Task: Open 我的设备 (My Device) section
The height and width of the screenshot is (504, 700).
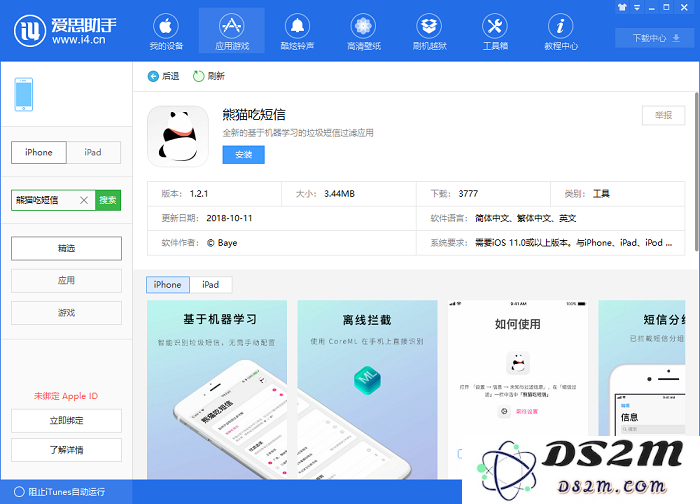Action: coord(166,31)
